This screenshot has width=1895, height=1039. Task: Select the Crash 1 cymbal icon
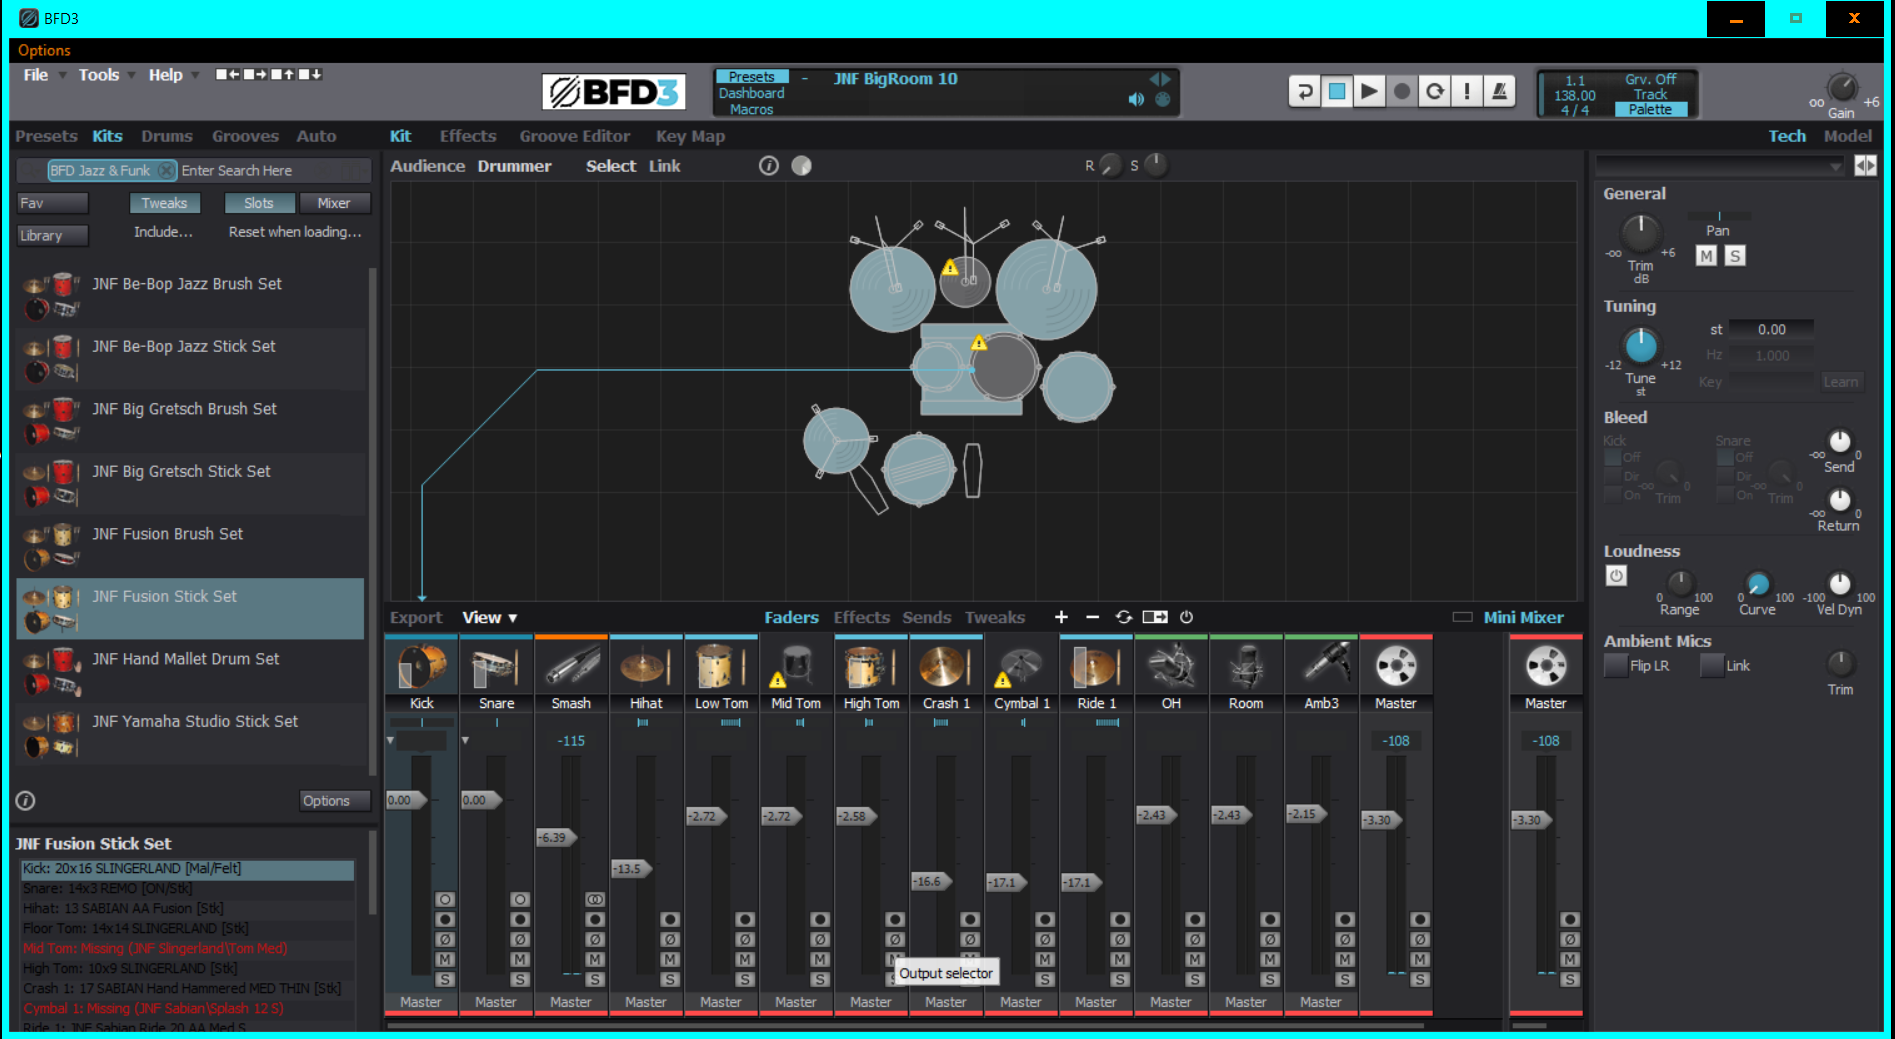pos(946,667)
